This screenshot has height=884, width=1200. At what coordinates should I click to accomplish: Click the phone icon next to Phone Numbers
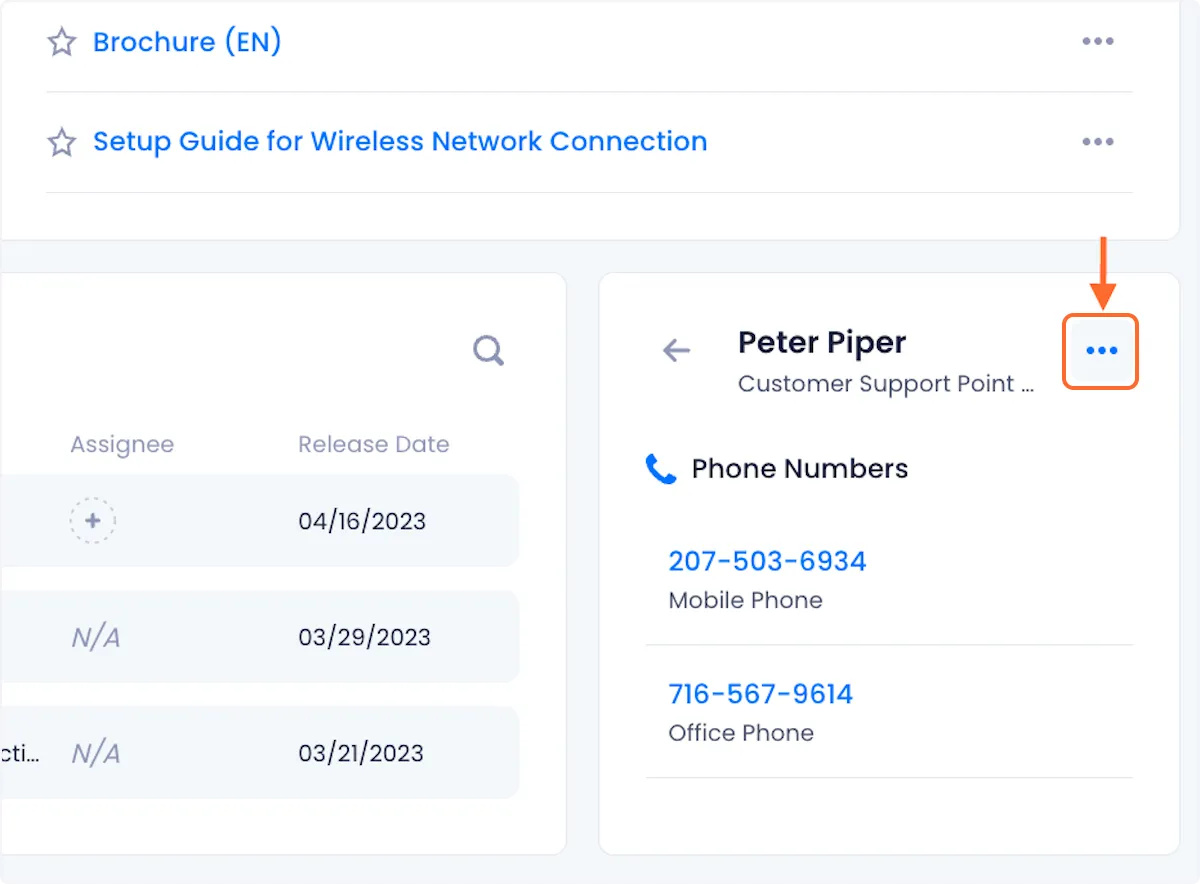coord(661,469)
